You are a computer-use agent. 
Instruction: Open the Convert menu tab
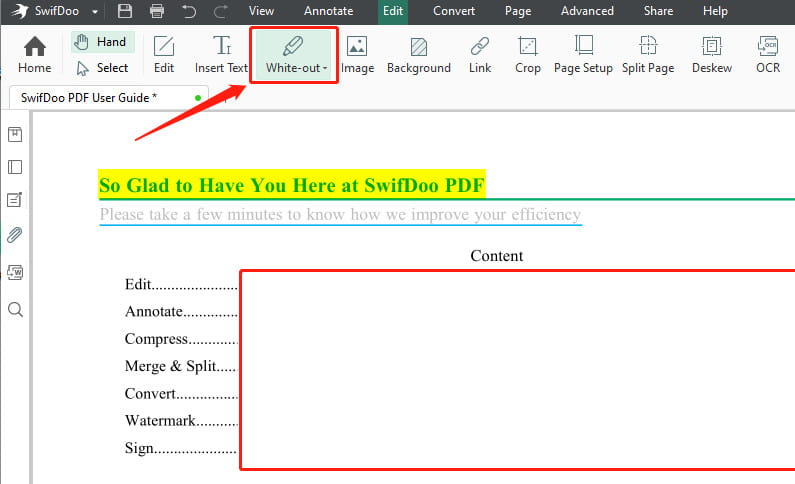click(454, 11)
